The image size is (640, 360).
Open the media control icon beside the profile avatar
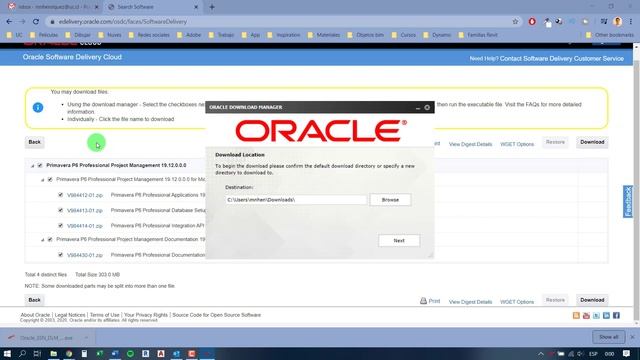coord(604,22)
